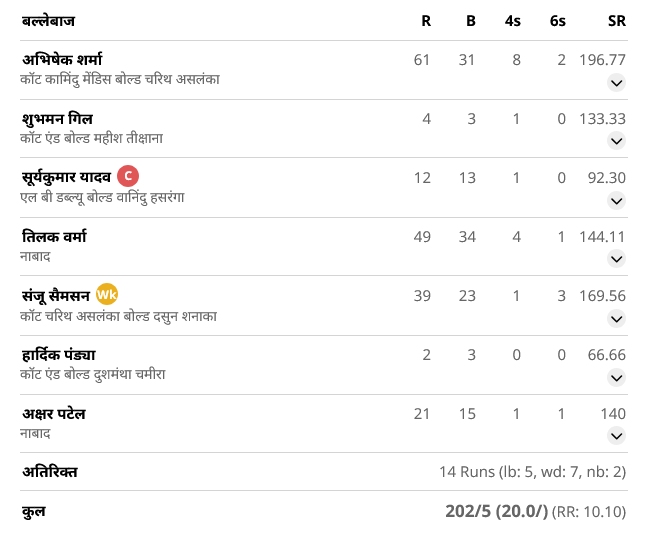The image size is (648, 545).
Task: Open संजू सैमसन player link
Action: click(x=55, y=296)
